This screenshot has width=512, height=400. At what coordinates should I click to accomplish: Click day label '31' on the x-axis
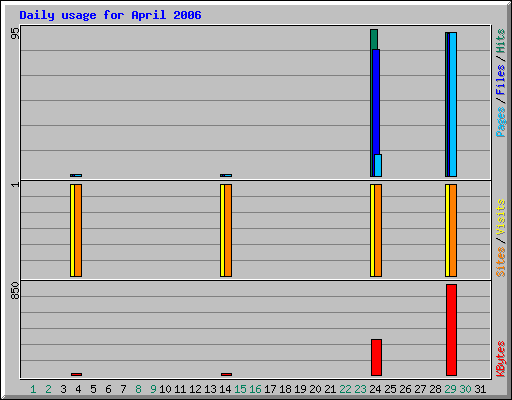point(480,389)
